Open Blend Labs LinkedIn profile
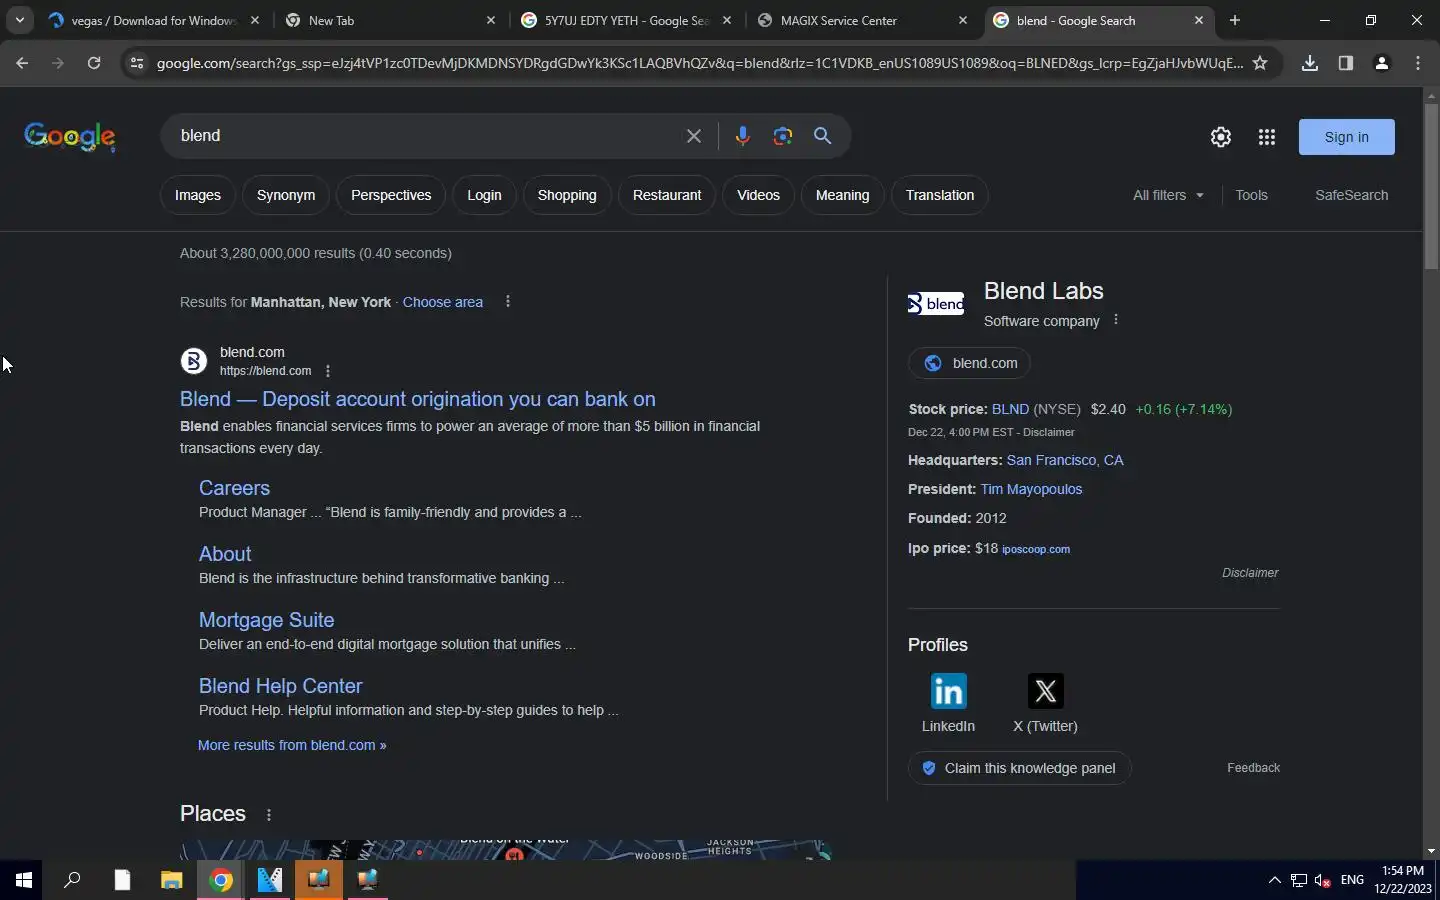 948,703
